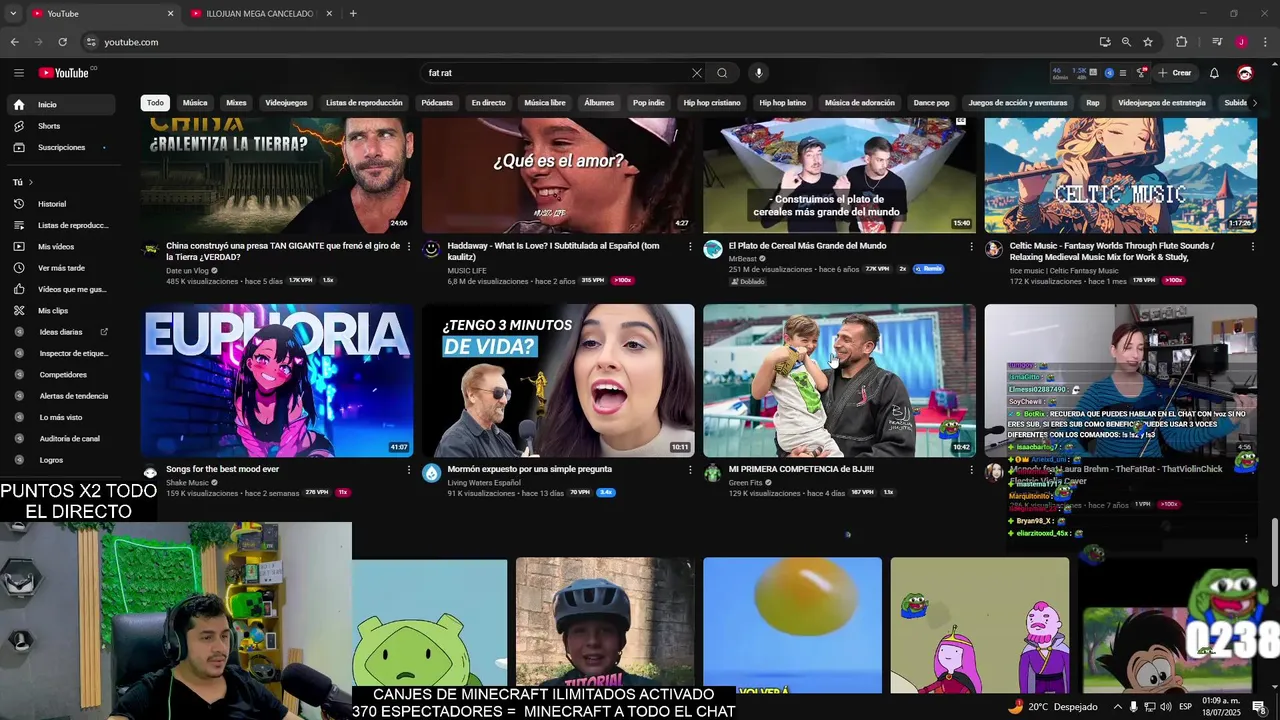Expand the Tú section chevron
1280x720 pixels.
point(31,182)
